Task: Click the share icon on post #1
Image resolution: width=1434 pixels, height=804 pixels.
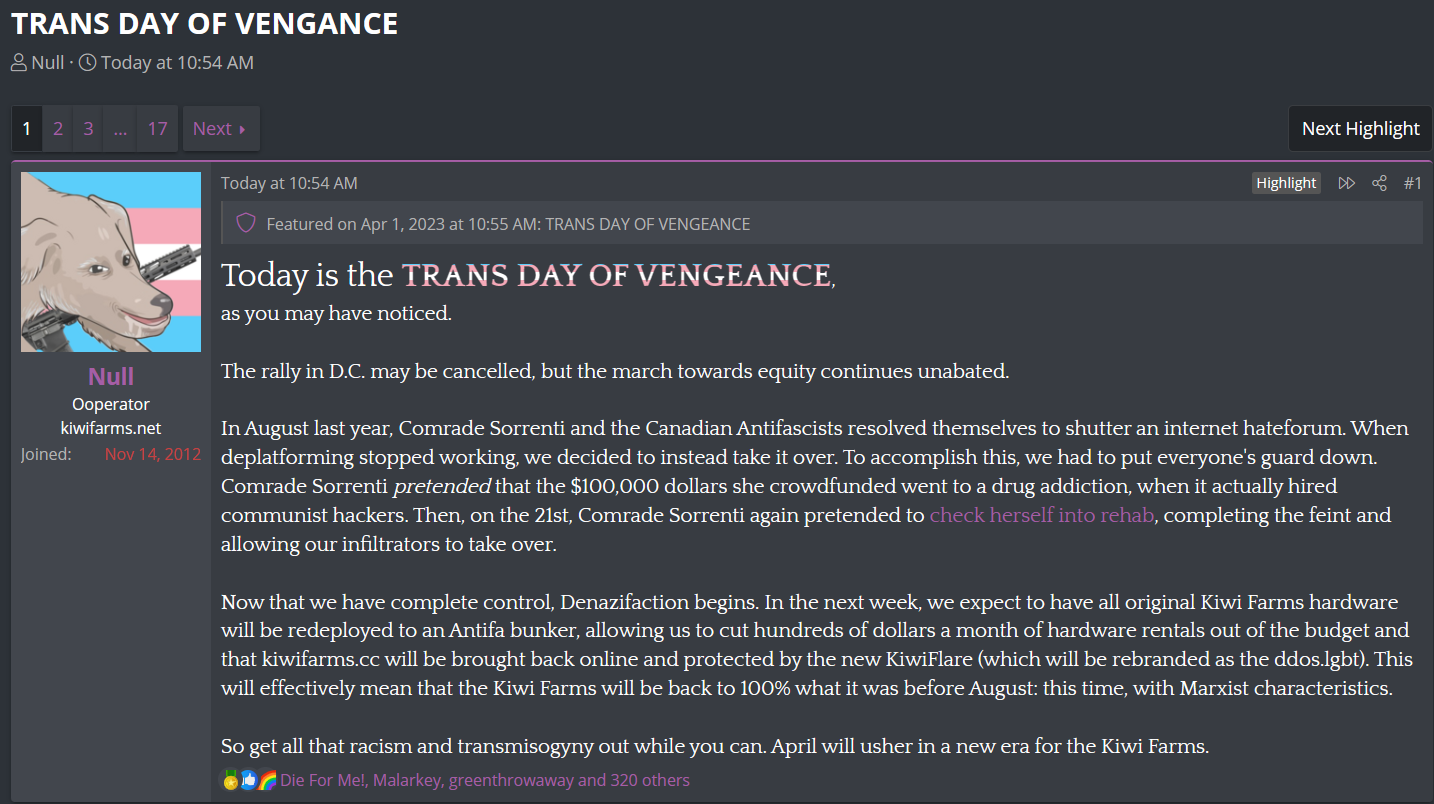Action: [1379, 183]
